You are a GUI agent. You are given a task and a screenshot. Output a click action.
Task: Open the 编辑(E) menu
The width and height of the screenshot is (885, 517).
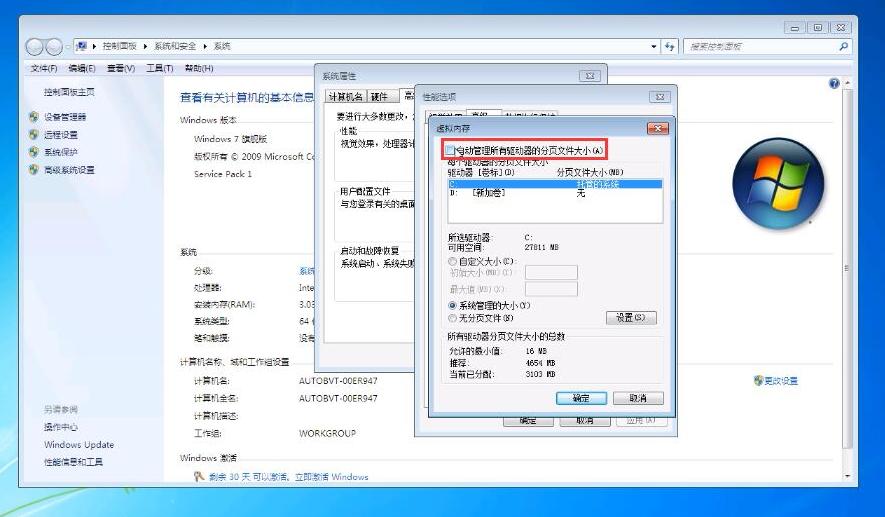(82, 68)
